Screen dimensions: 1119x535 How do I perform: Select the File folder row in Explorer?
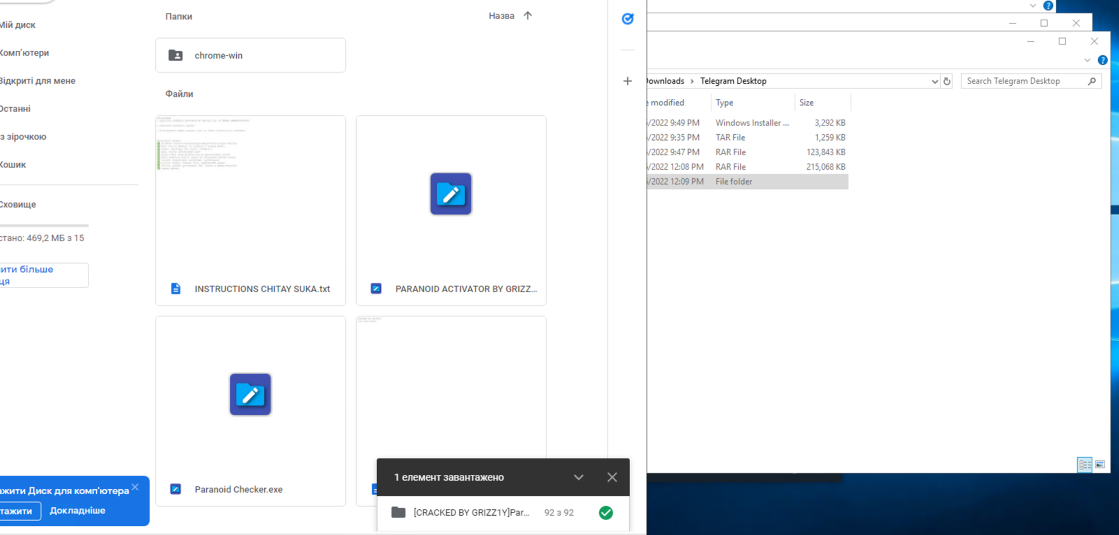(x=747, y=181)
